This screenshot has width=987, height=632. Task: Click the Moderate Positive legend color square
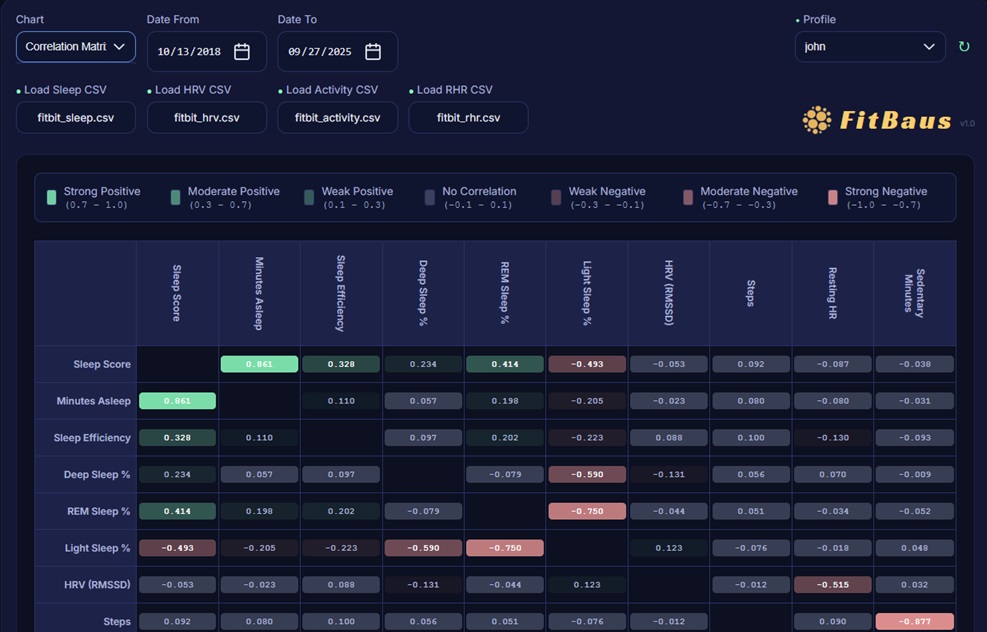(x=175, y=197)
